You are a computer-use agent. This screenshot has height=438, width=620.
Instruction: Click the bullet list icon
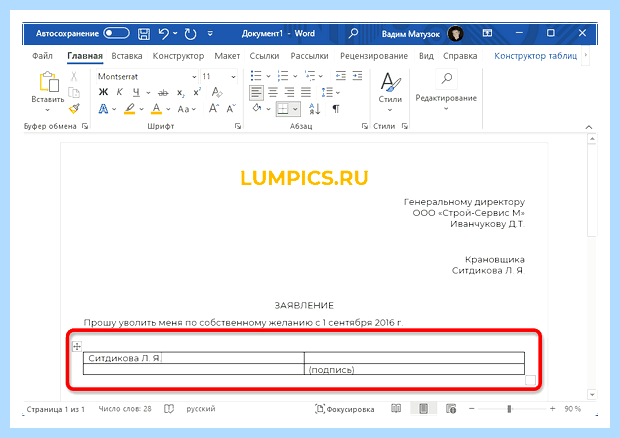pos(256,76)
